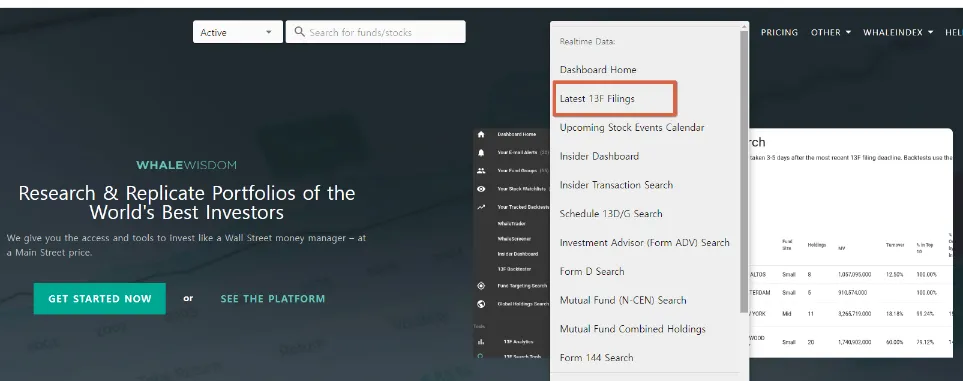
Task: Expand the WHALEINDEX navigation menu
Action: [x=898, y=32]
